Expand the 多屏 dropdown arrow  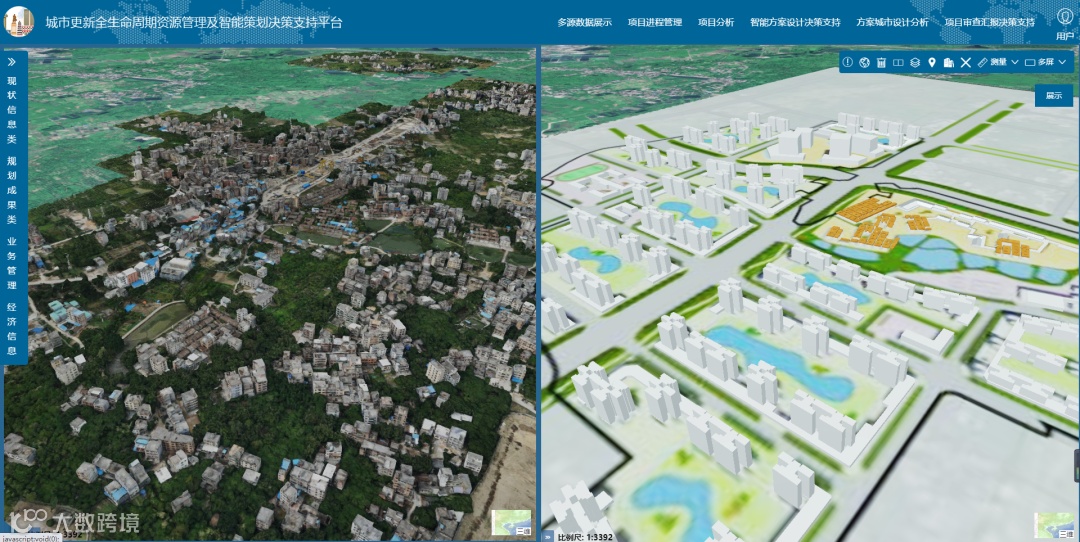1061,63
